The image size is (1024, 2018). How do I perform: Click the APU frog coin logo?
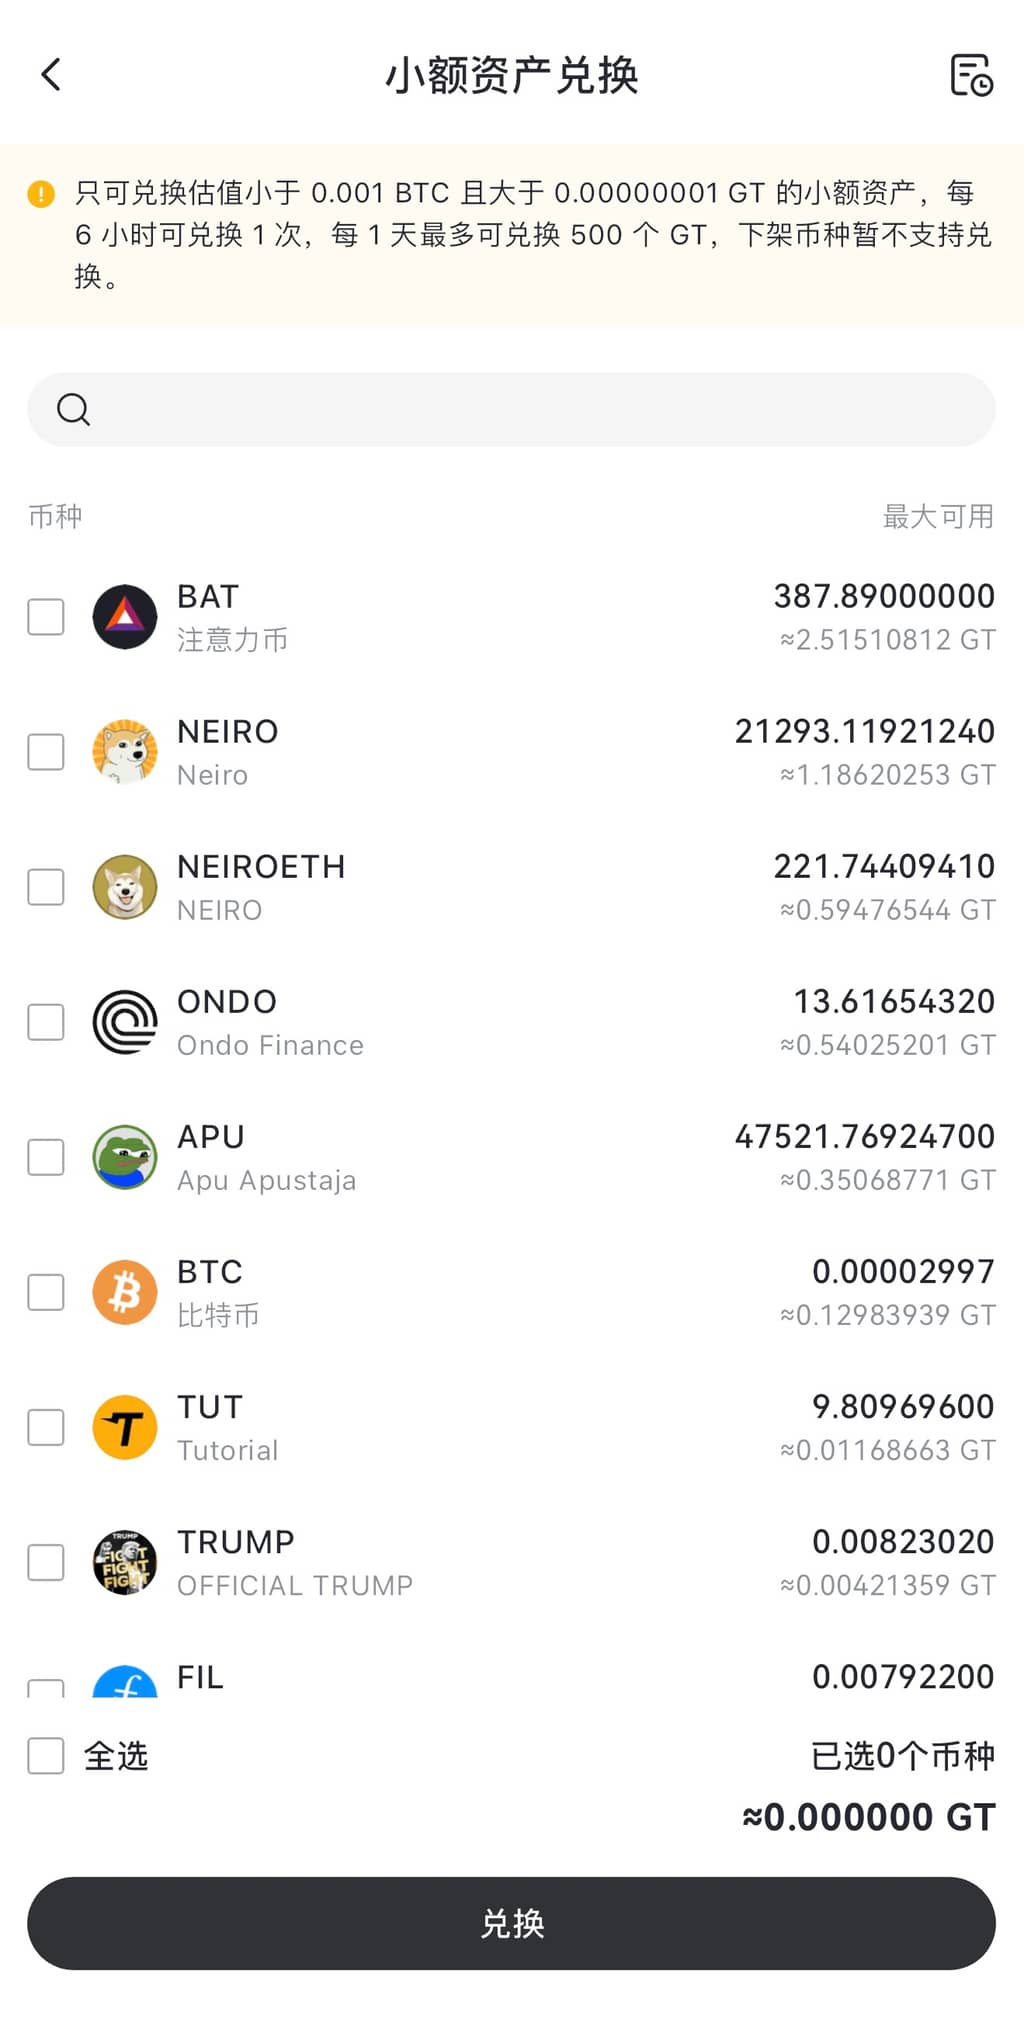[x=125, y=1157]
